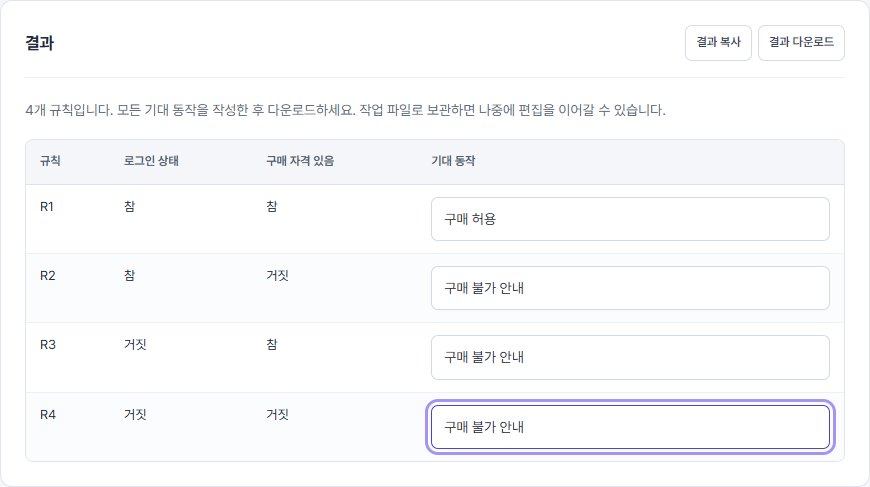Click the R2 rule label
Viewport: 870px width, 487px height.
click(47, 276)
